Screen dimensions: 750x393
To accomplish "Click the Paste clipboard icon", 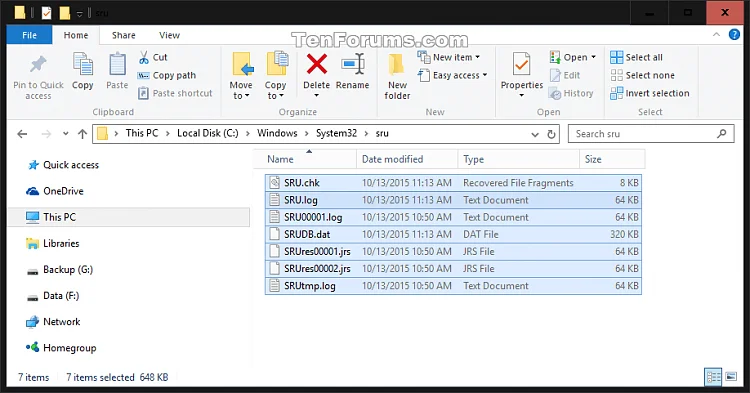I will (x=117, y=64).
